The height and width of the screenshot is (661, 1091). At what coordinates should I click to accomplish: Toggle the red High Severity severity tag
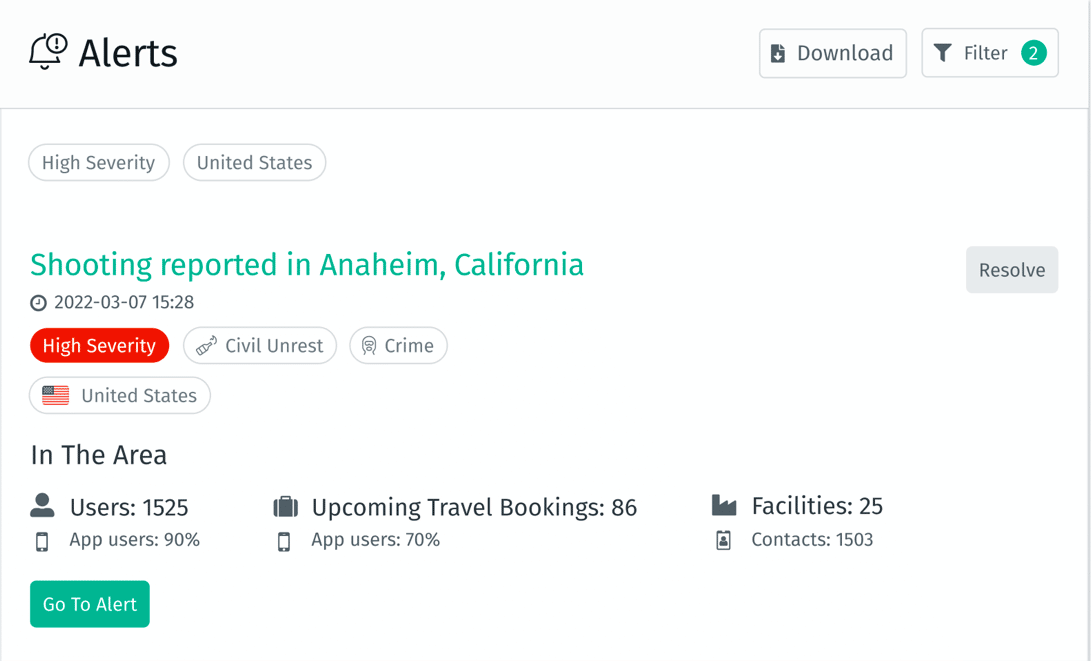coord(99,345)
